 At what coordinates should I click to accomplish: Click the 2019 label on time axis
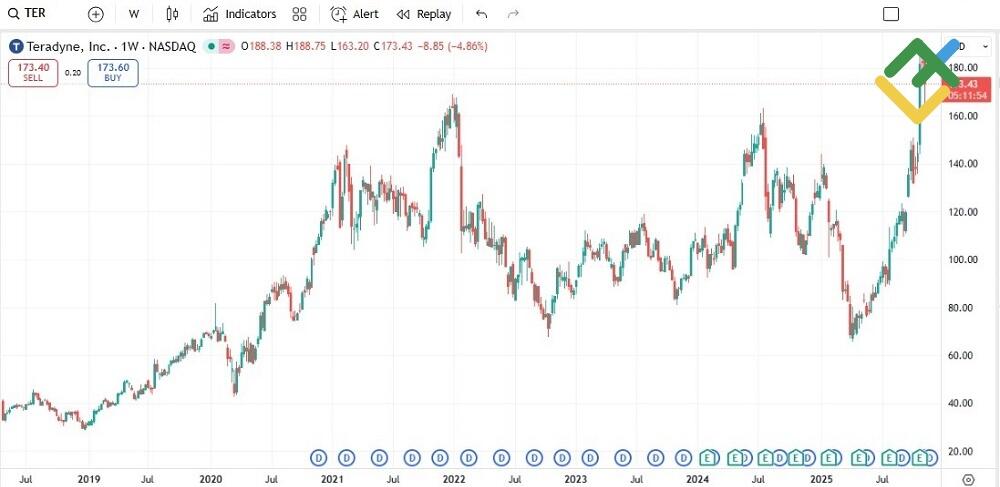pyautogui.click(x=88, y=478)
